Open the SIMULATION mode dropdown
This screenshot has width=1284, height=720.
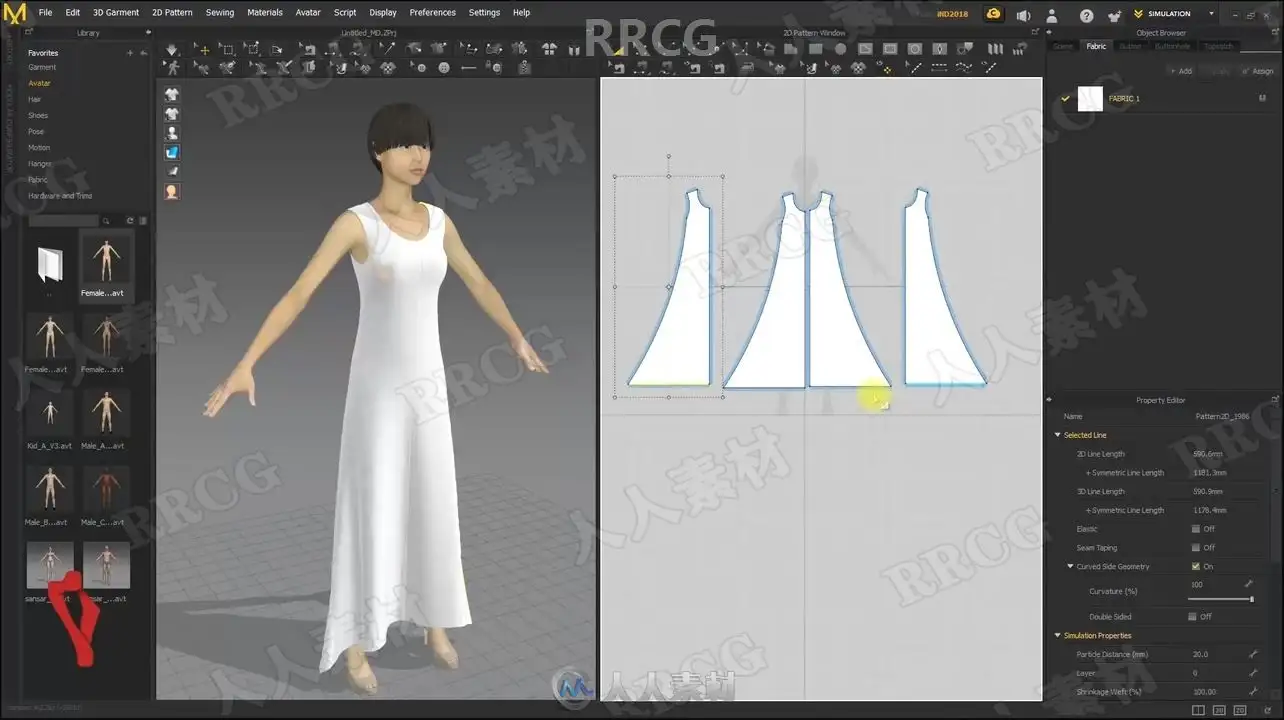tap(1174, 14)
